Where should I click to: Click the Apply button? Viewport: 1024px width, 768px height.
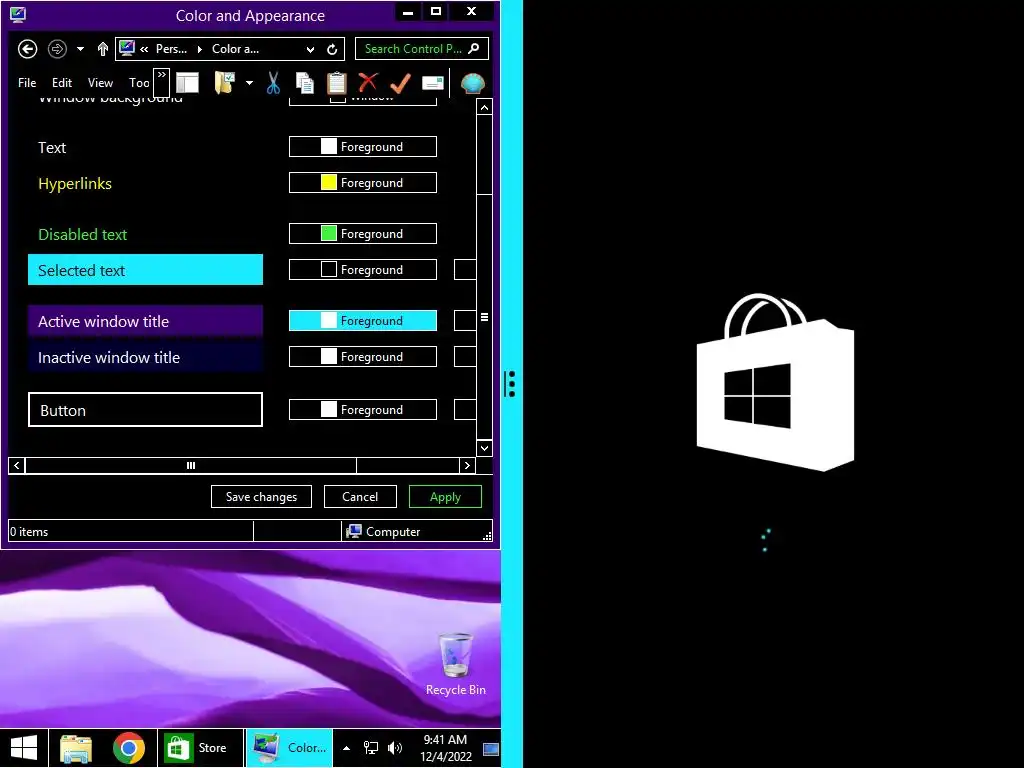(x=445, y=496)
